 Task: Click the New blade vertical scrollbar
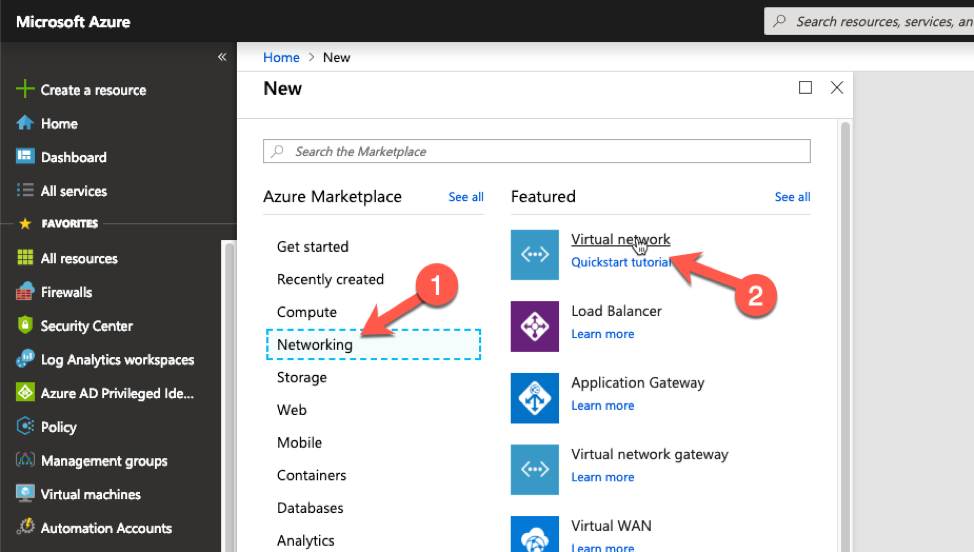[x=845, y=335]
